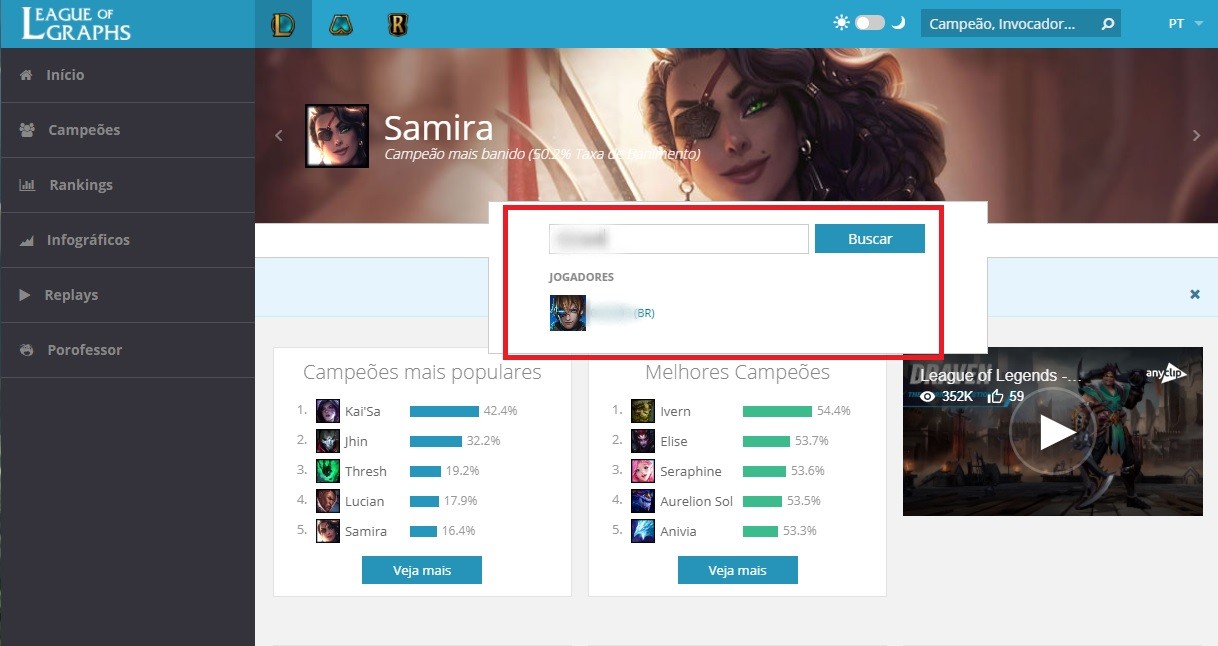Click Veja mais under Melhores Campeões

(x=738, y=570)
